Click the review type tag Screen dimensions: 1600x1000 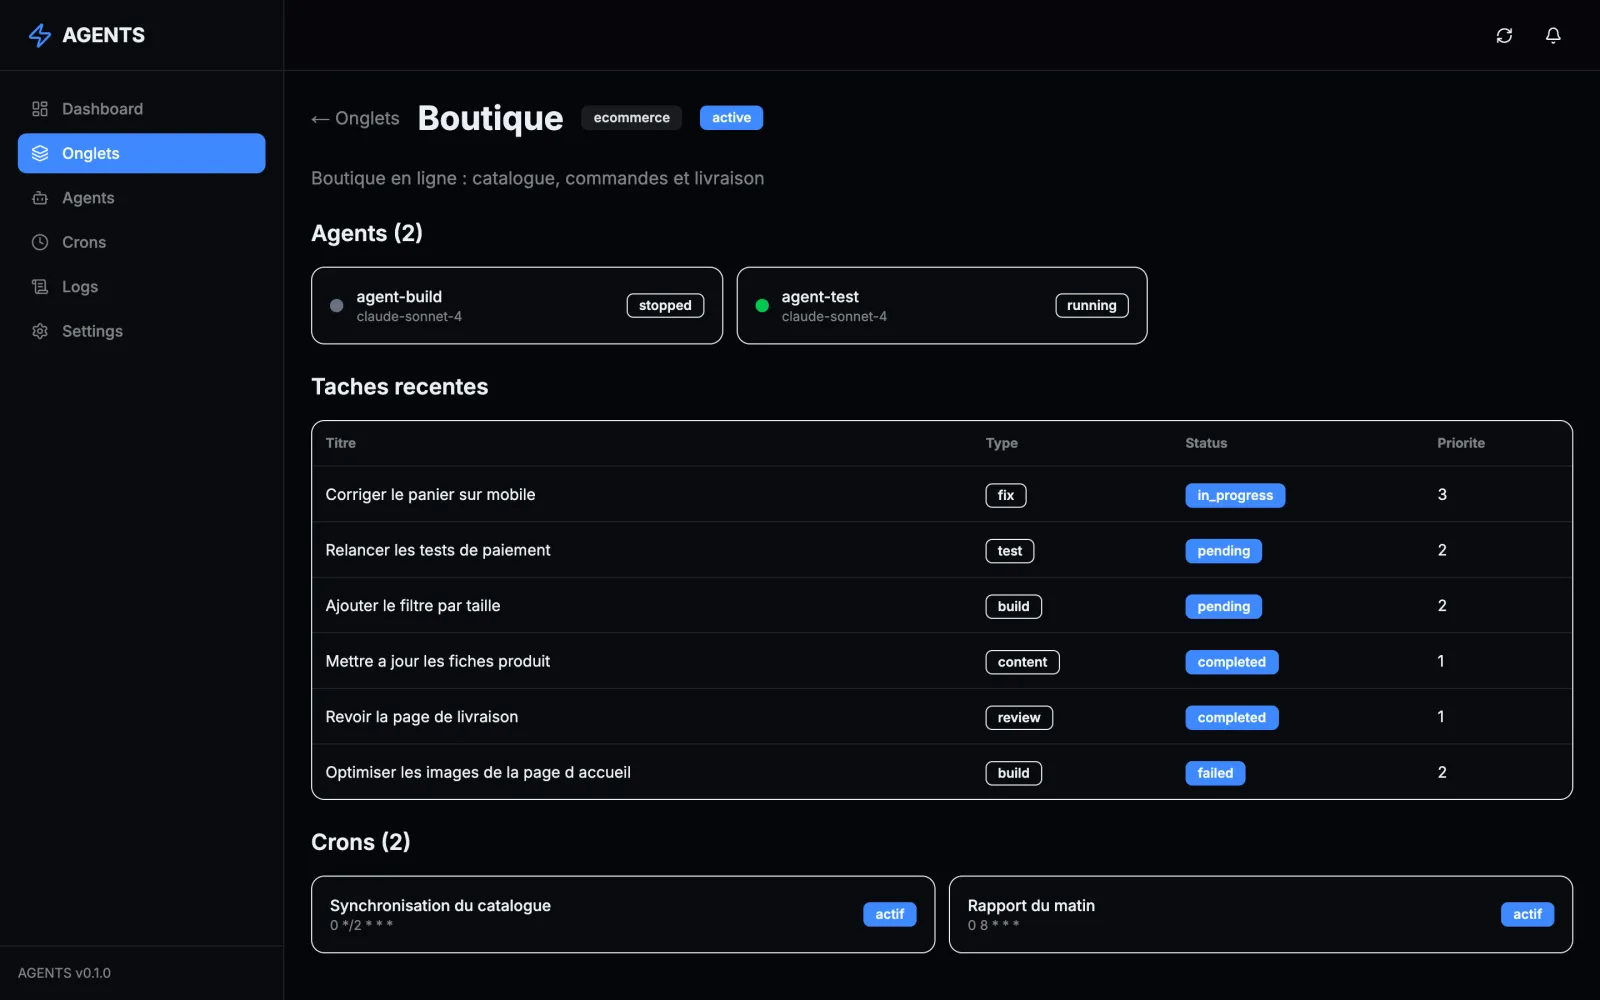click(1019, 718)
